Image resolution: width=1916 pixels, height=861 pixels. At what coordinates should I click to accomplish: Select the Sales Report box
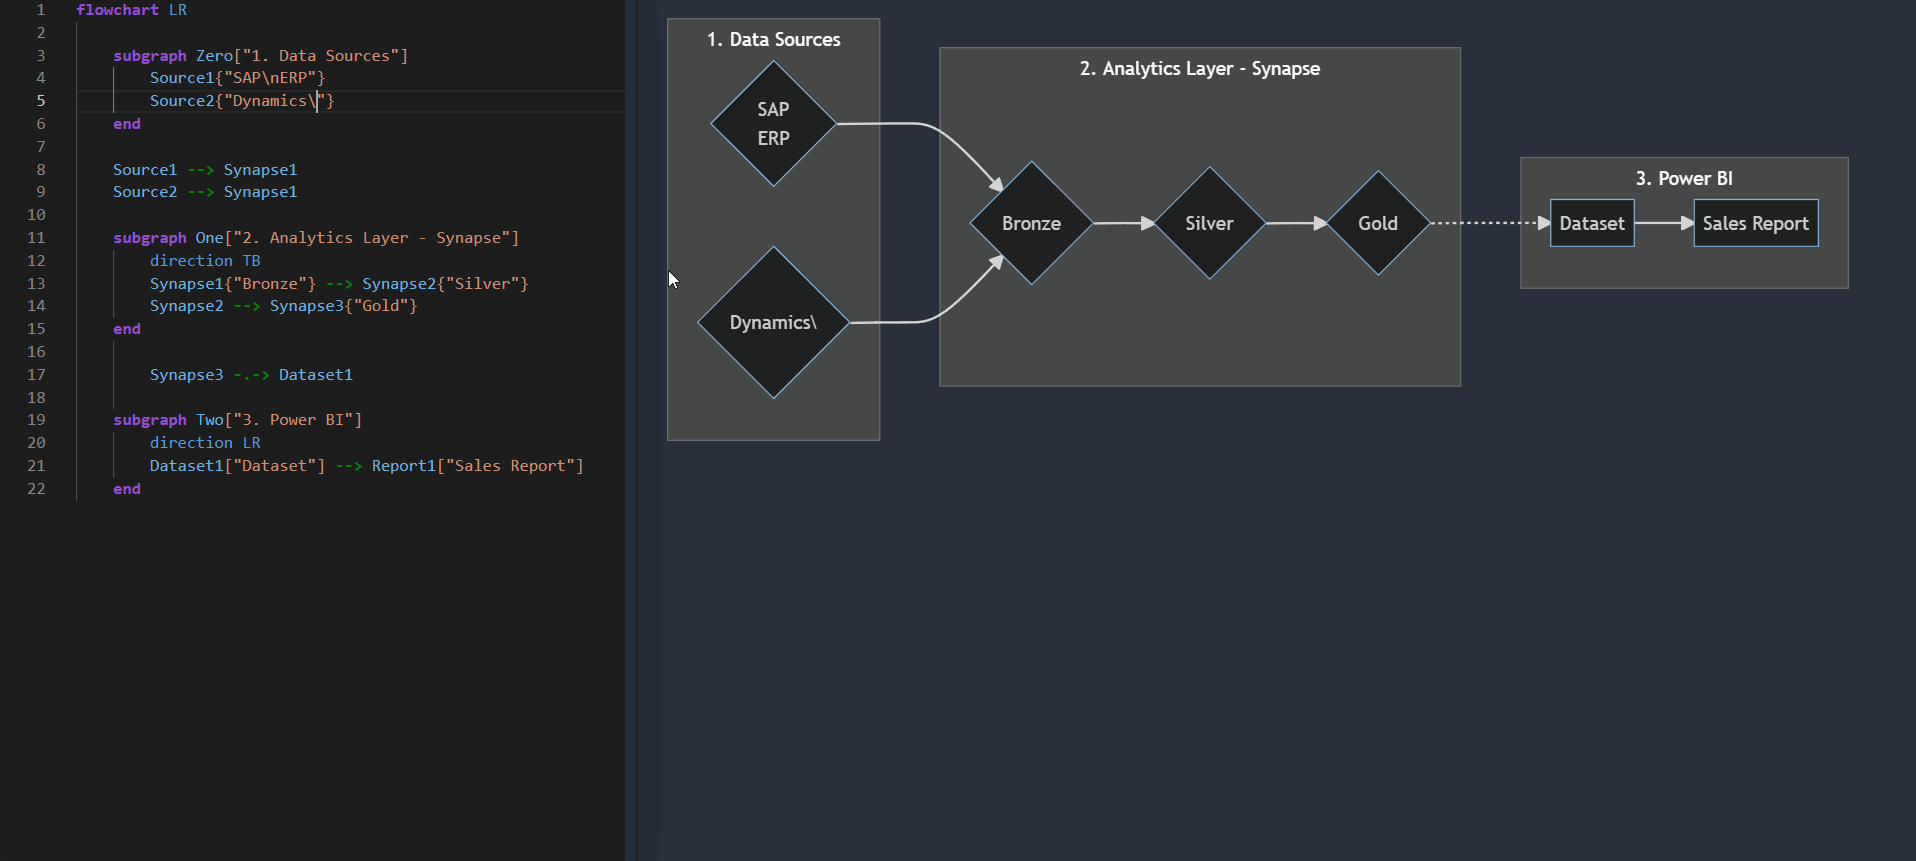(1755, 223)
